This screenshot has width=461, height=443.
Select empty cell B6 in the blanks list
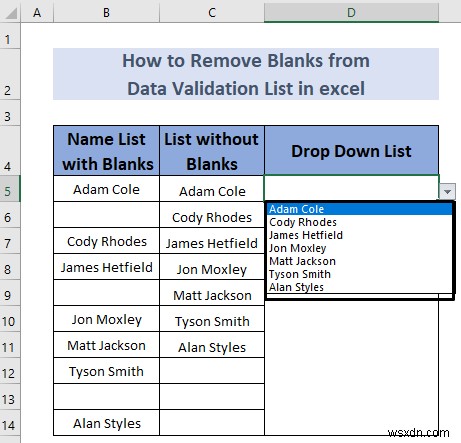[106, 215]
